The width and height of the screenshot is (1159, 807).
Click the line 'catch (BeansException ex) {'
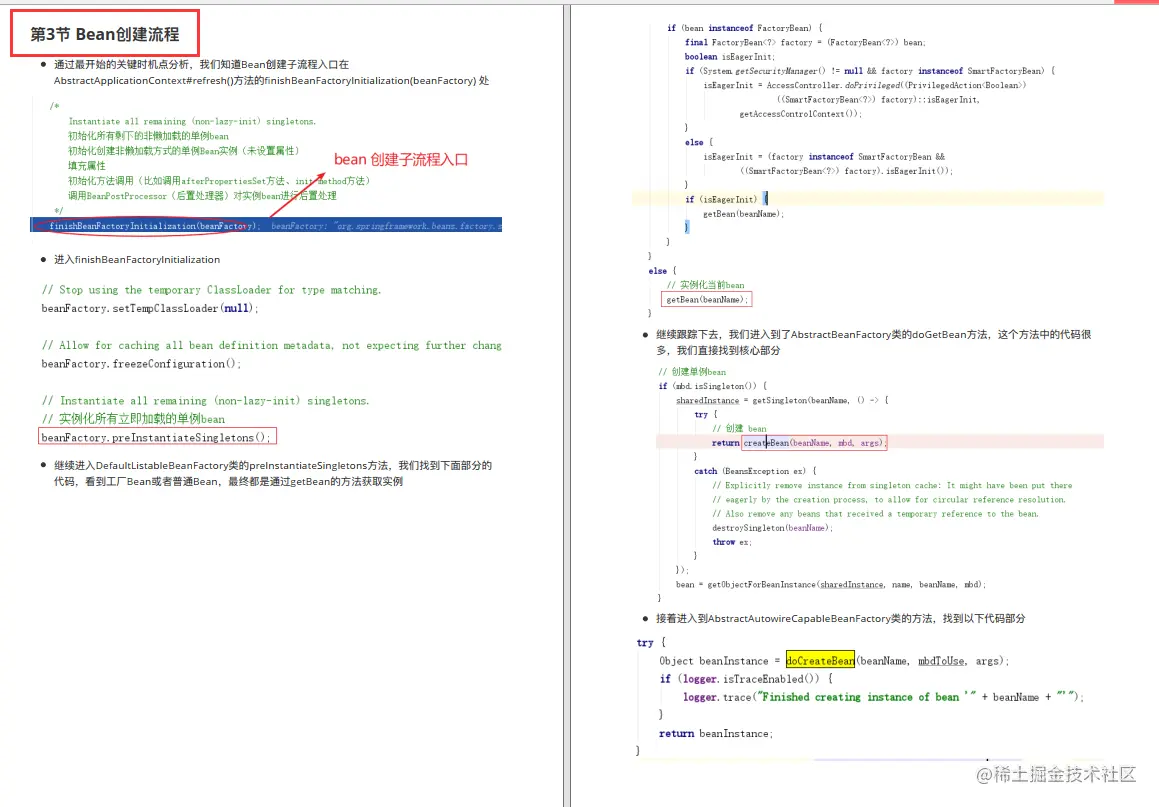point(755,471)
